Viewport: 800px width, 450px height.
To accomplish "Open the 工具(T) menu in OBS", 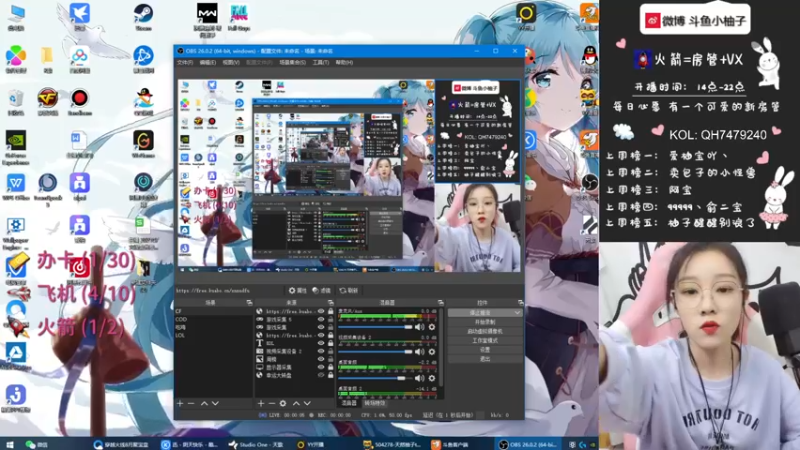I will [x=321, y=62].
